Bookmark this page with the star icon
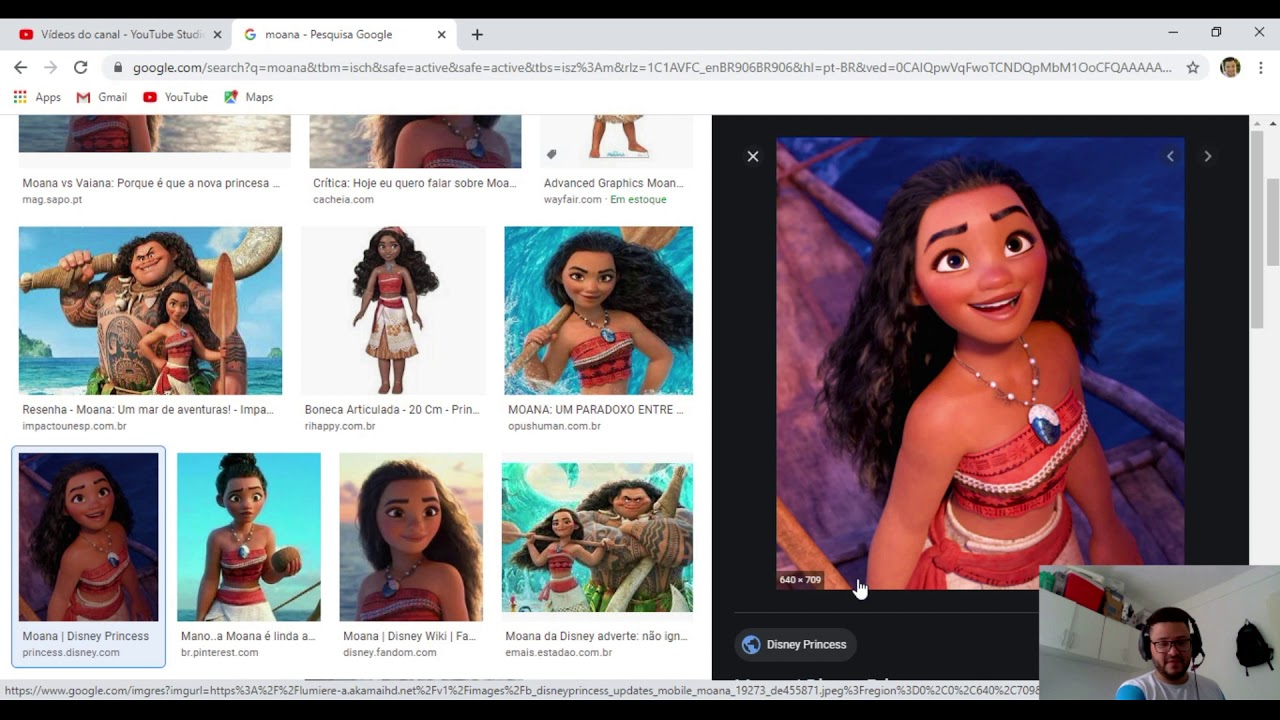This screenshot has width=1280, height=720. click(x=1193, y=67)
